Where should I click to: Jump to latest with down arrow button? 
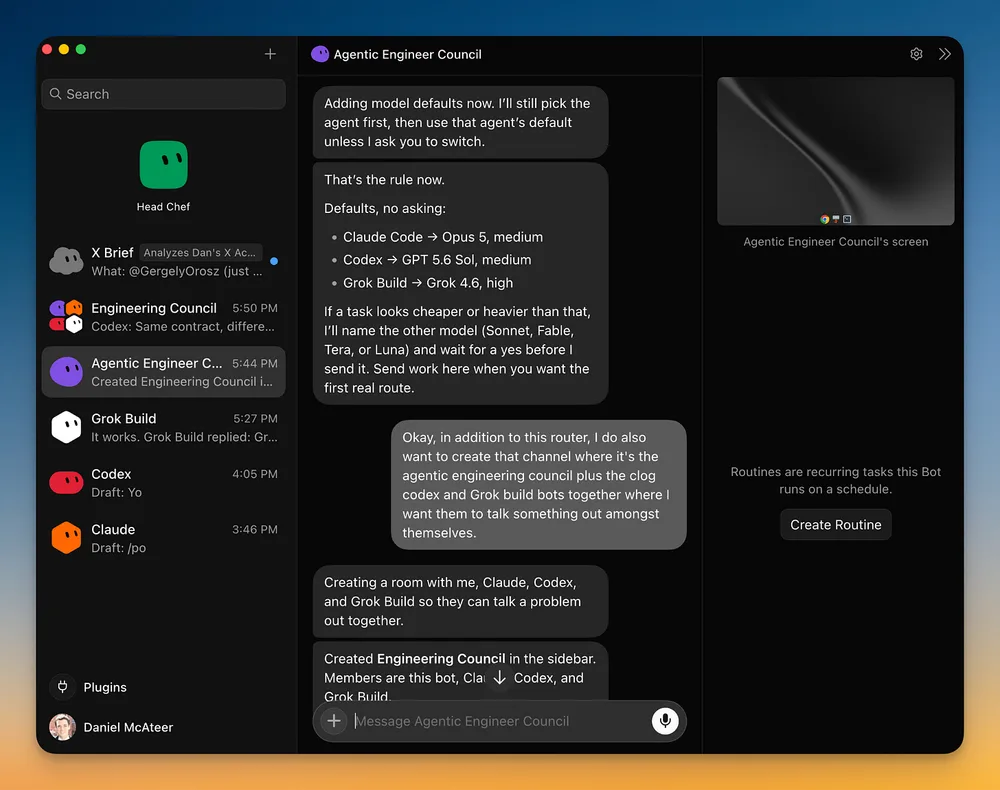499,678
